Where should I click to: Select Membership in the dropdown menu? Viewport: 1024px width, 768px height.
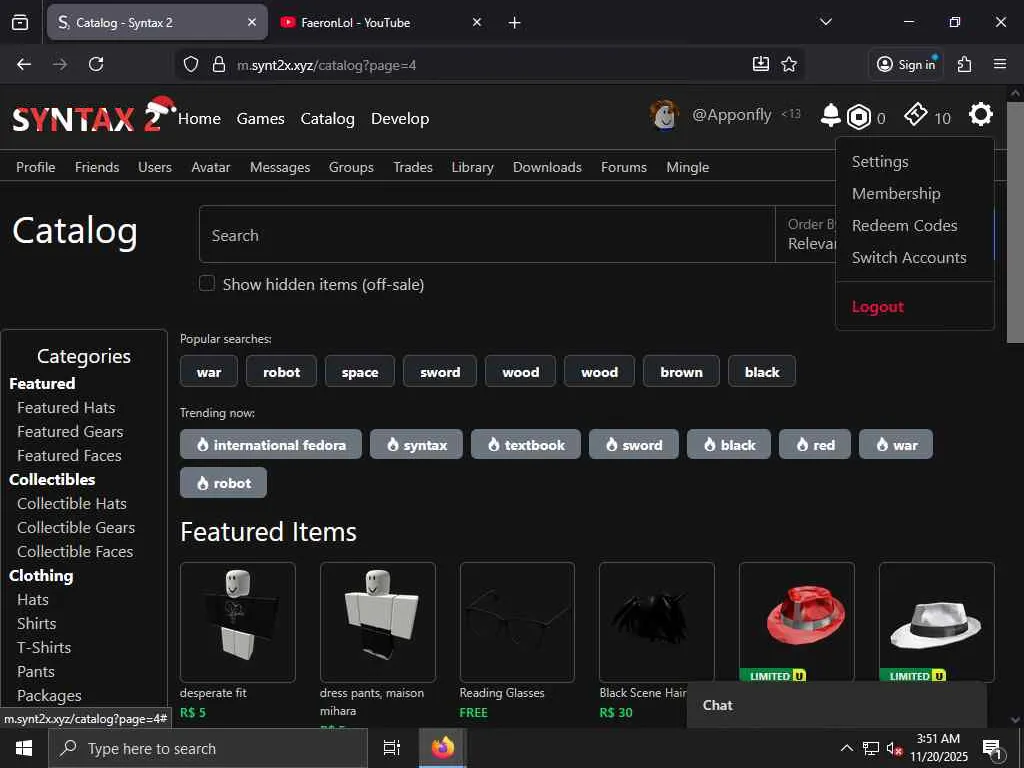[896, 193]
